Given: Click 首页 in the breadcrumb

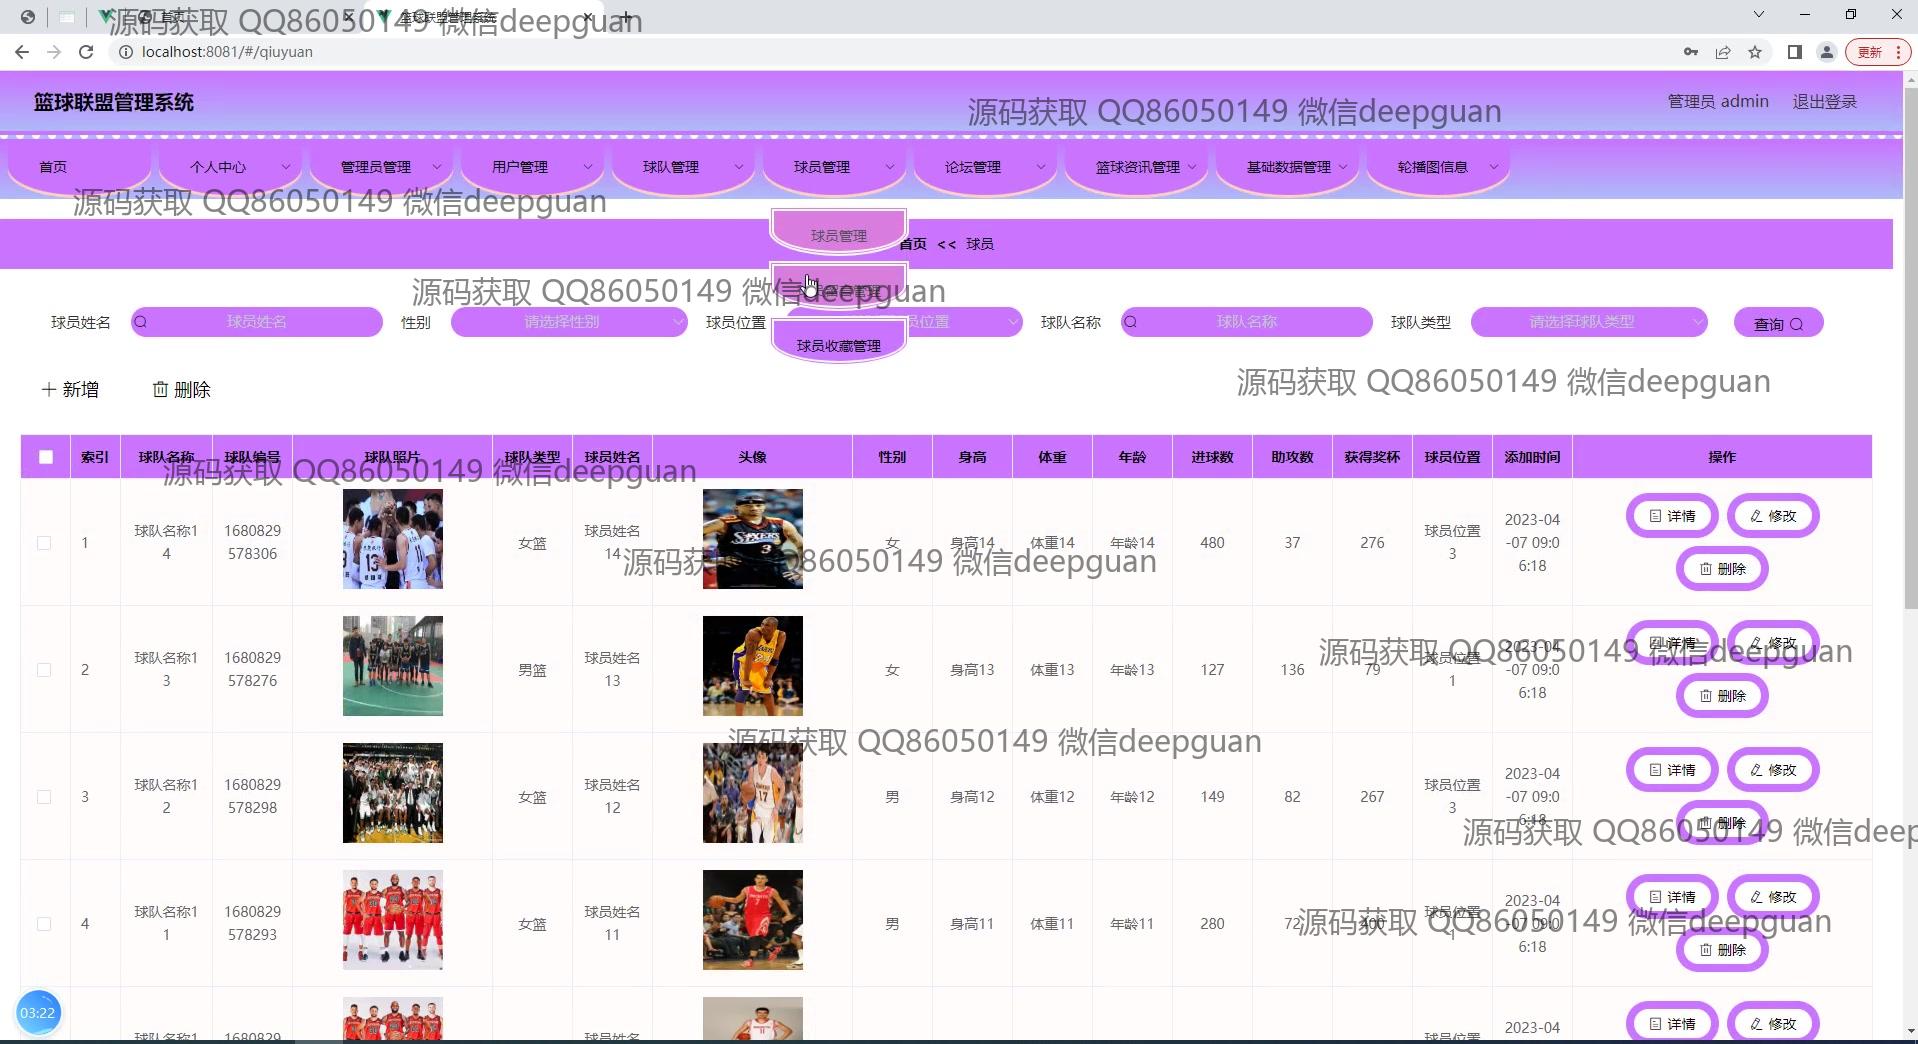Looking at the screenshot, I should (x=913, y=244).
